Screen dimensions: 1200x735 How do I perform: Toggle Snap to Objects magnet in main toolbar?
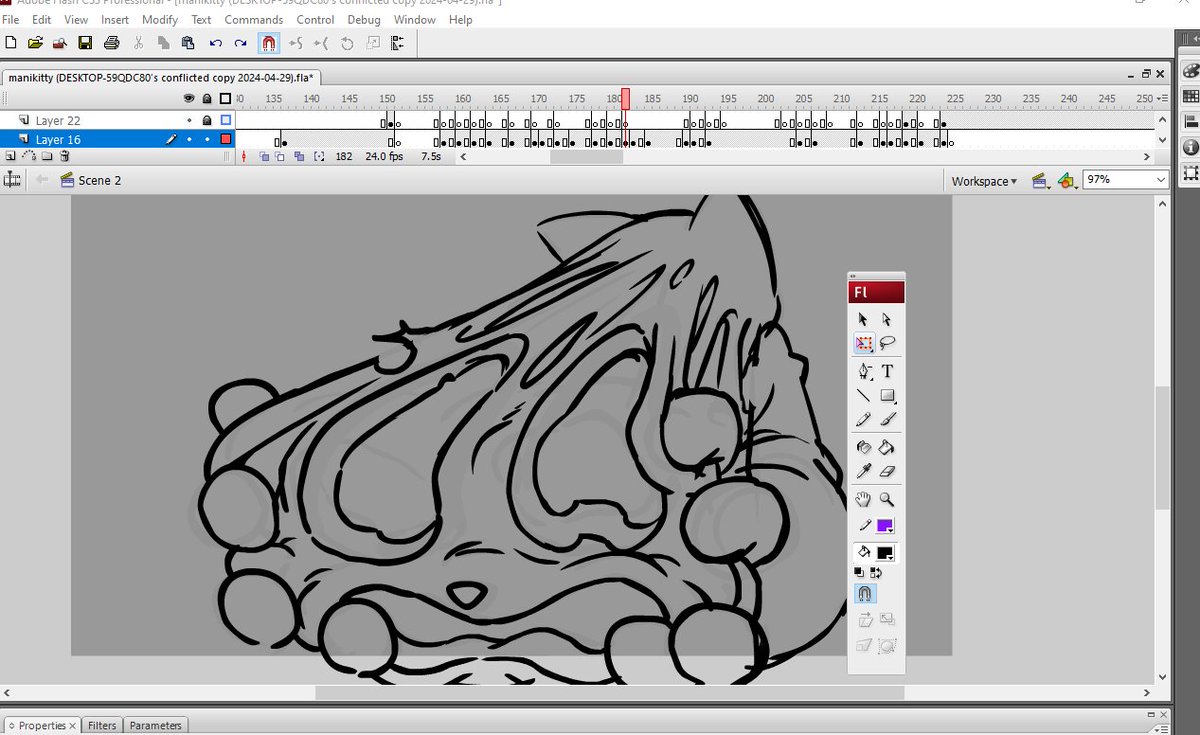(x=268, y=43)
